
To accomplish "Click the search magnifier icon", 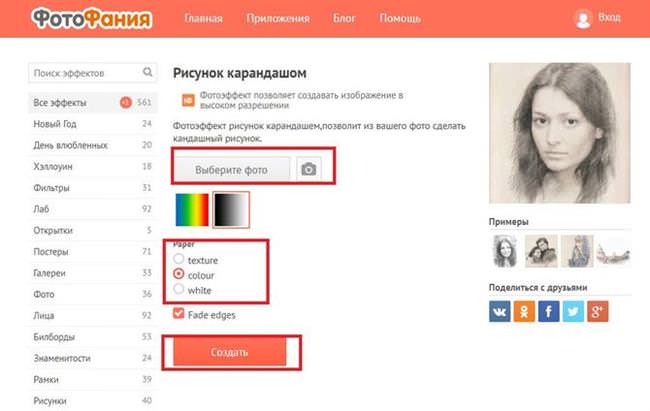I will [148, 72].
